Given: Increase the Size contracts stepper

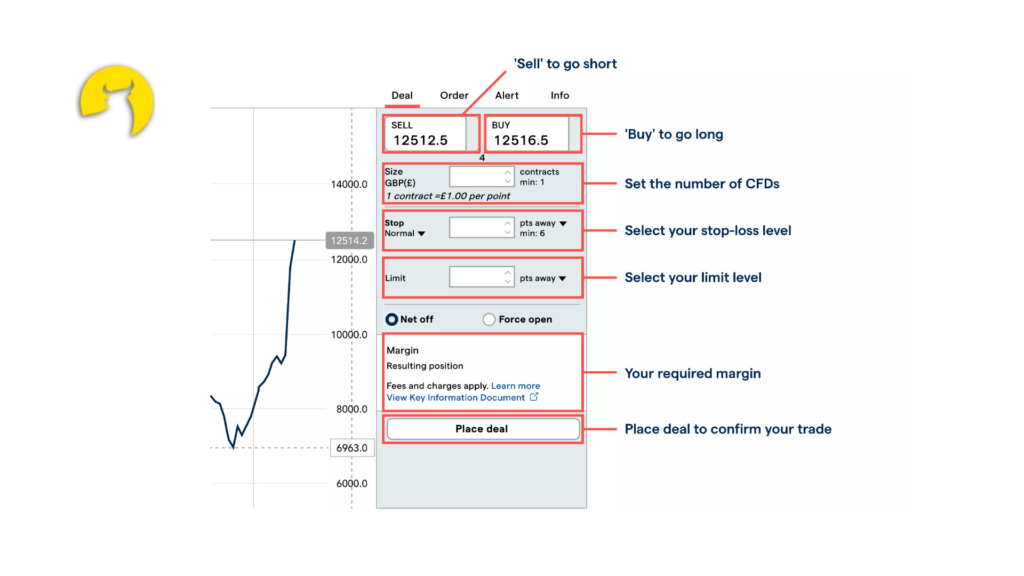Looking at the screenshot, I should coord(507,173).
